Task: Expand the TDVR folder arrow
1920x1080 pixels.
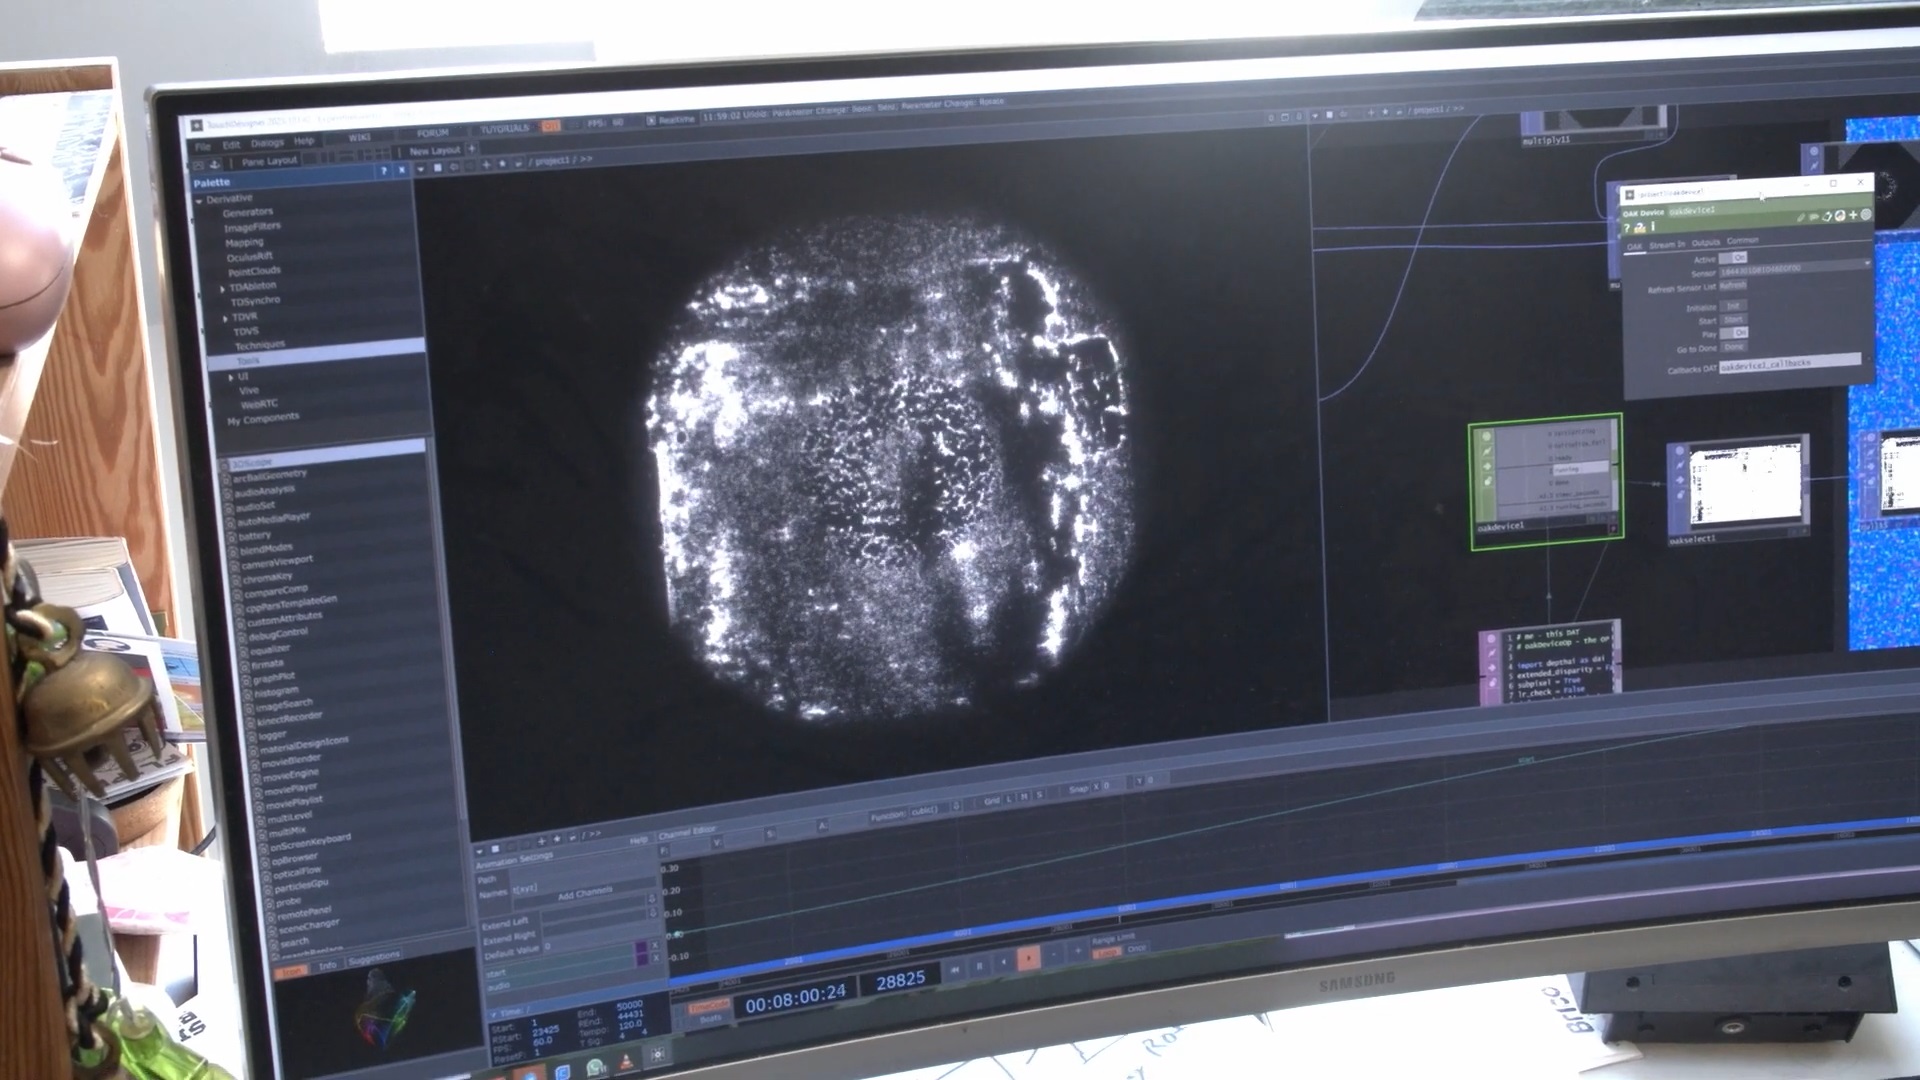Action: (226, 319)
